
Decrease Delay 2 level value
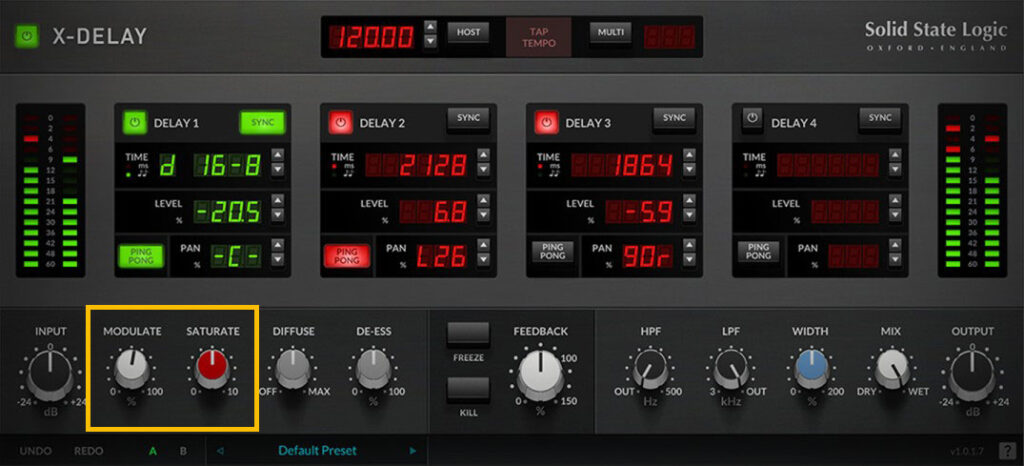483,214
